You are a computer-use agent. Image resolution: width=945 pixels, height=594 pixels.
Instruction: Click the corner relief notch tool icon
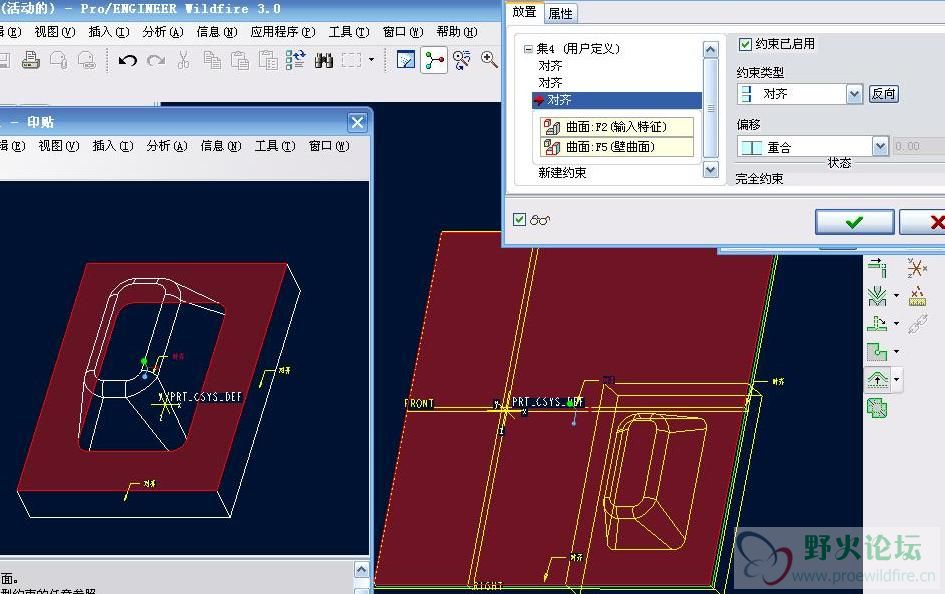click(878, 351)
